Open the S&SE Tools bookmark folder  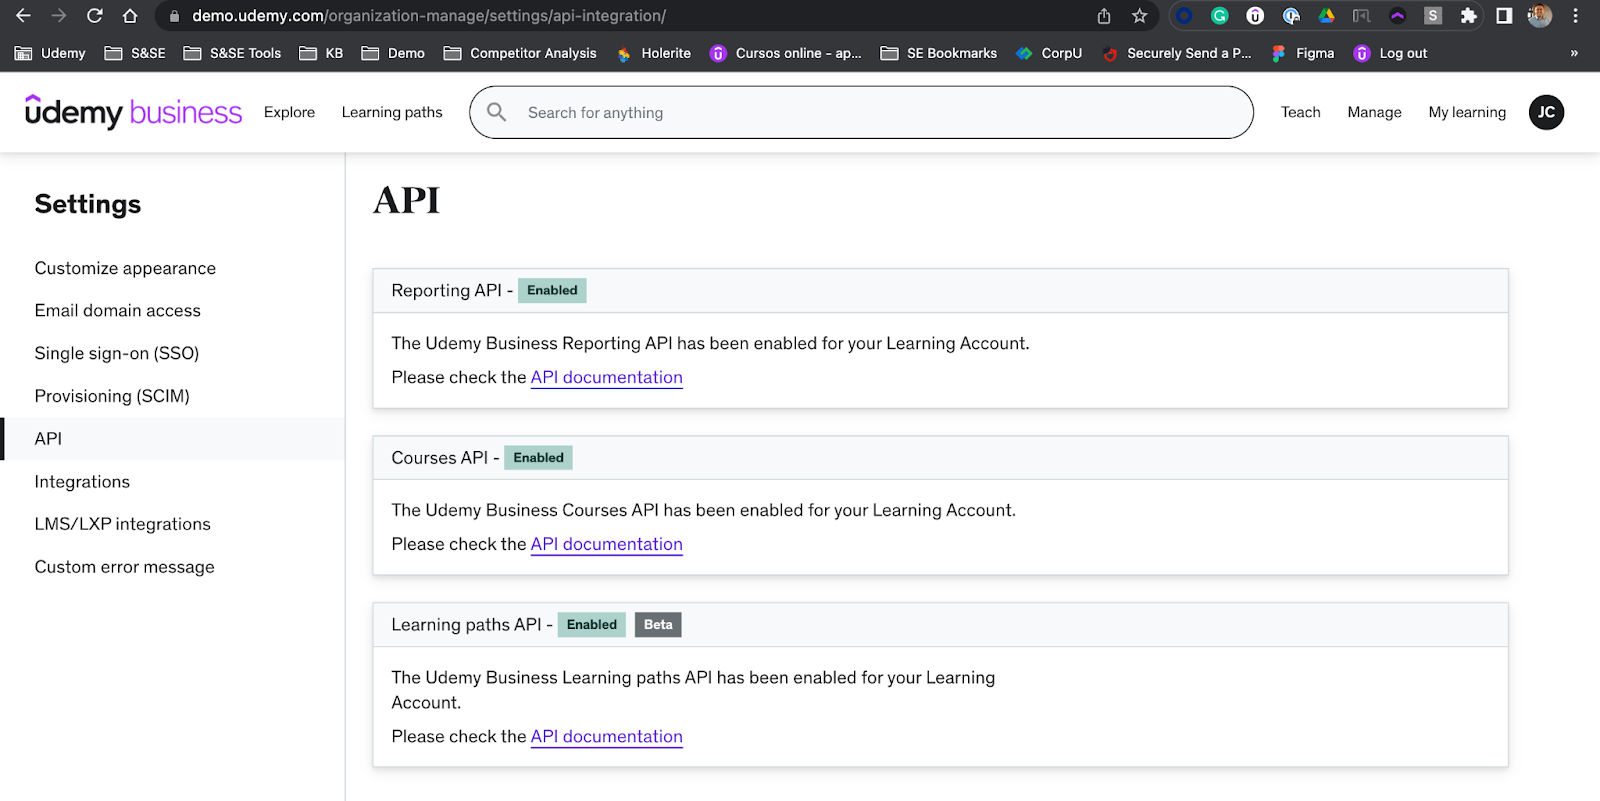[x=232, y=53]
